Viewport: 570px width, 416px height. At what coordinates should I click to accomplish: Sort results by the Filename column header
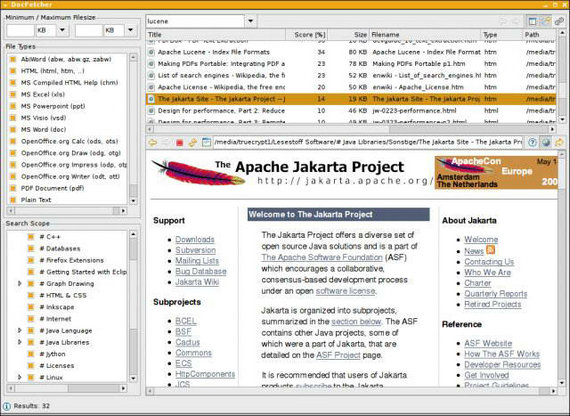(425, 35)
